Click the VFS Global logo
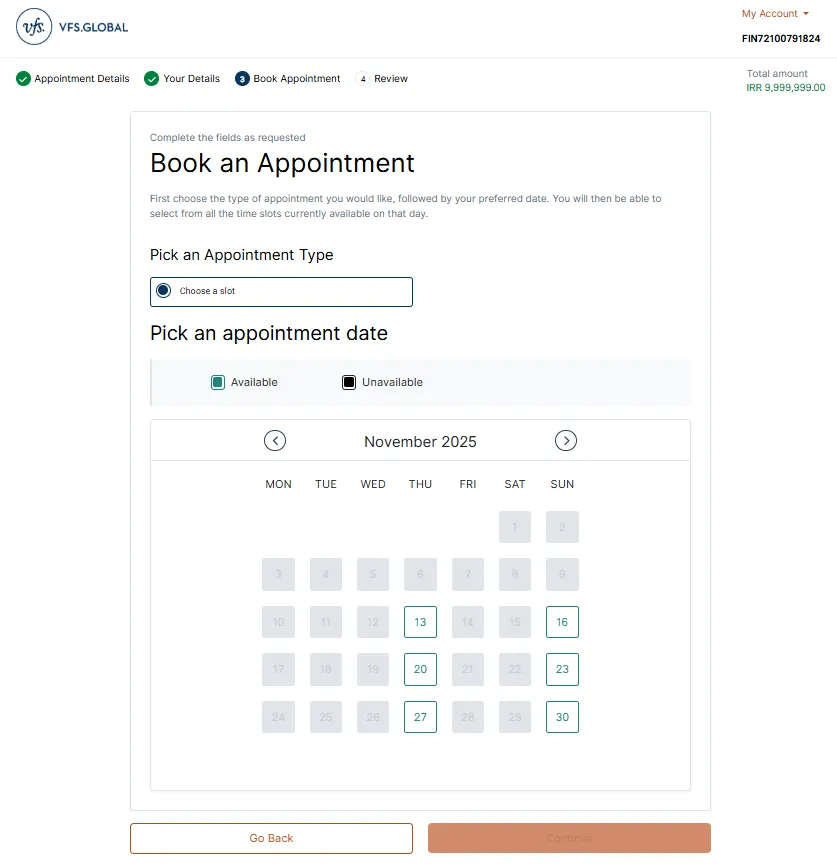837x866 pixels. (72, 27)
